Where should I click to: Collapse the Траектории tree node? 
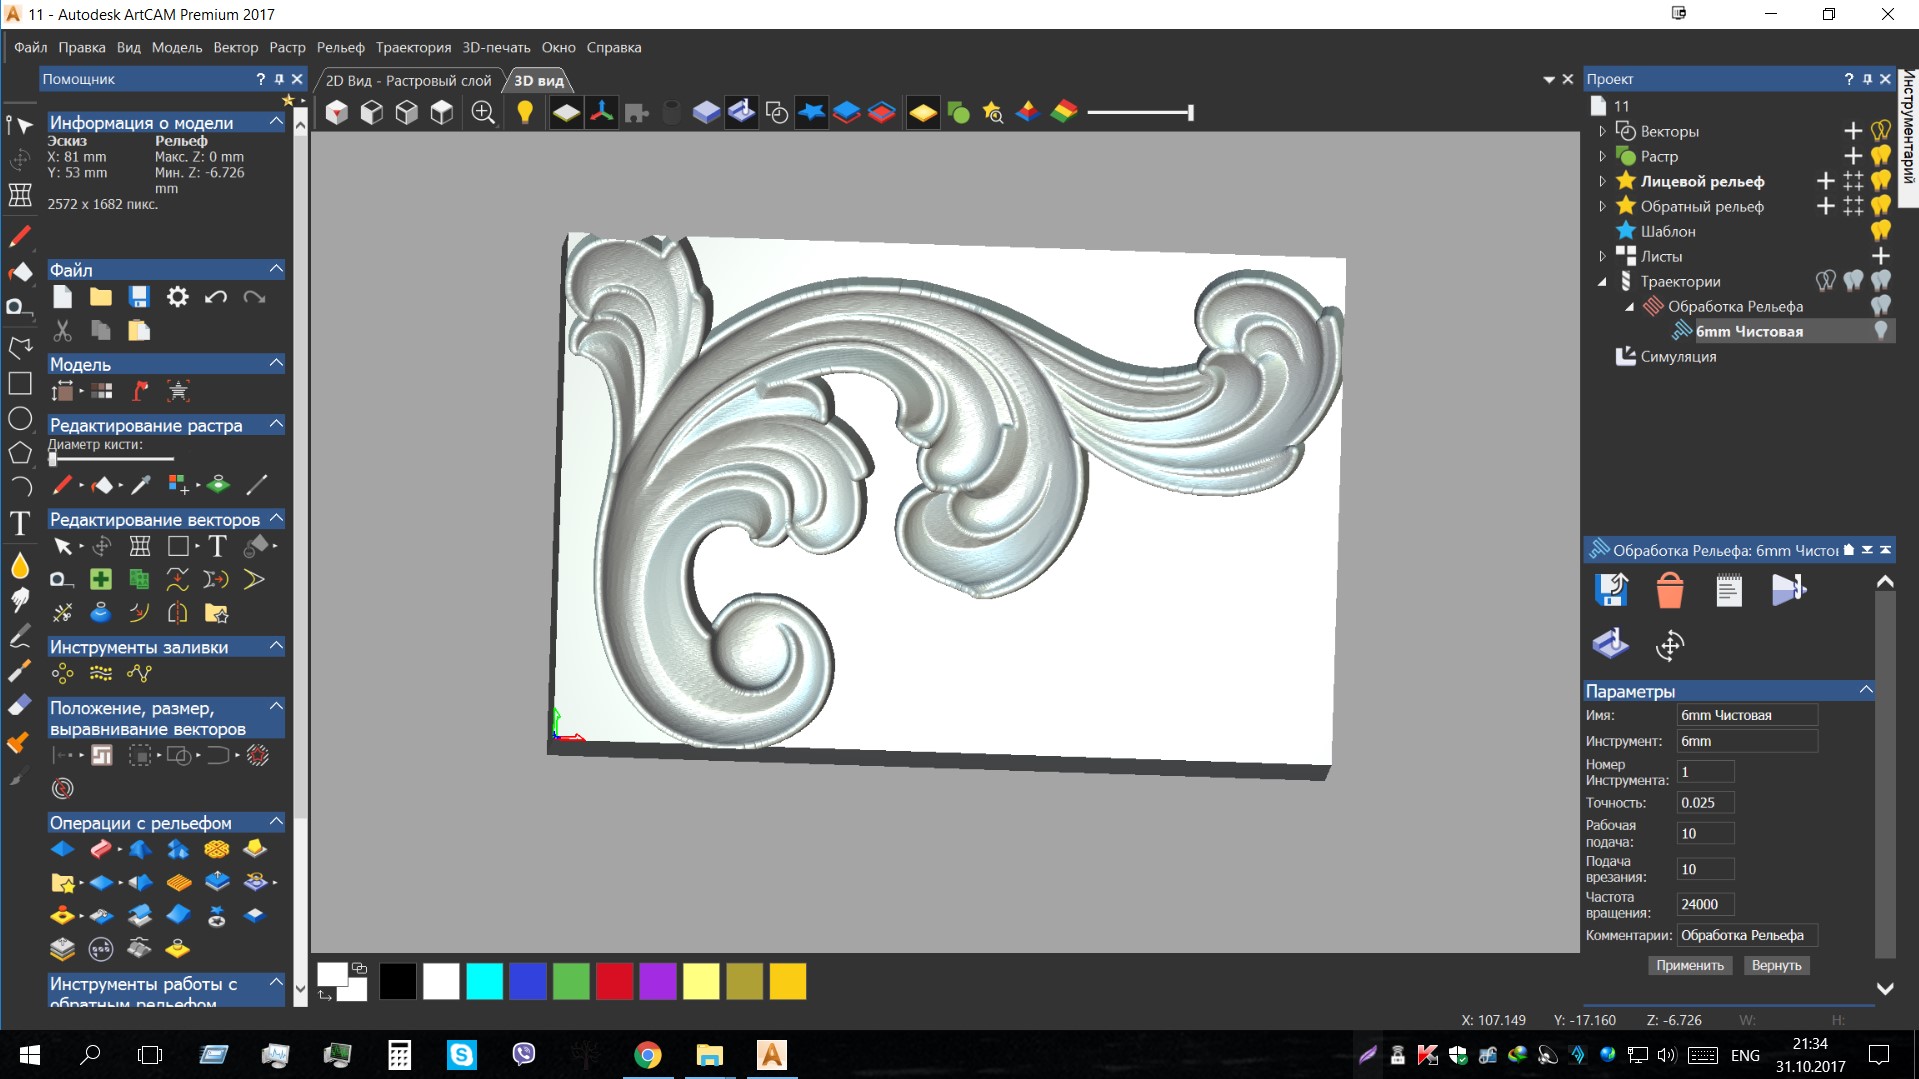1602,282
